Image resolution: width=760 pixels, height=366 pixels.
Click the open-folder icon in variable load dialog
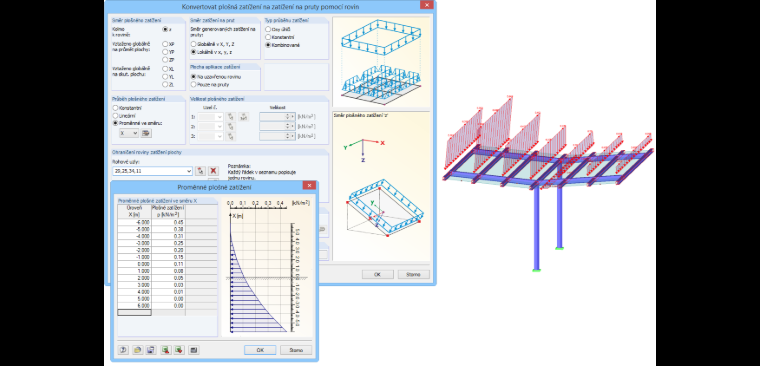pyautogui.click(x=138, y=350)
